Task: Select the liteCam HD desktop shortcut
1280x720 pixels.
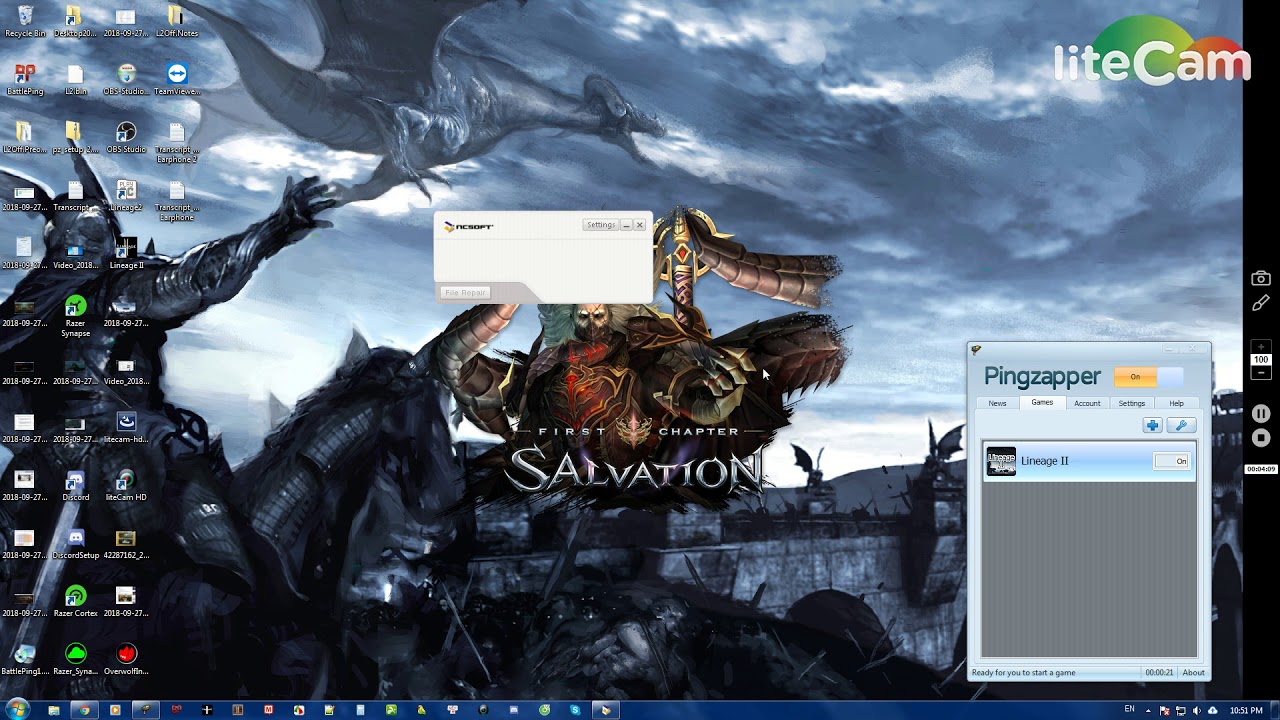Action: tap(126, 486)
